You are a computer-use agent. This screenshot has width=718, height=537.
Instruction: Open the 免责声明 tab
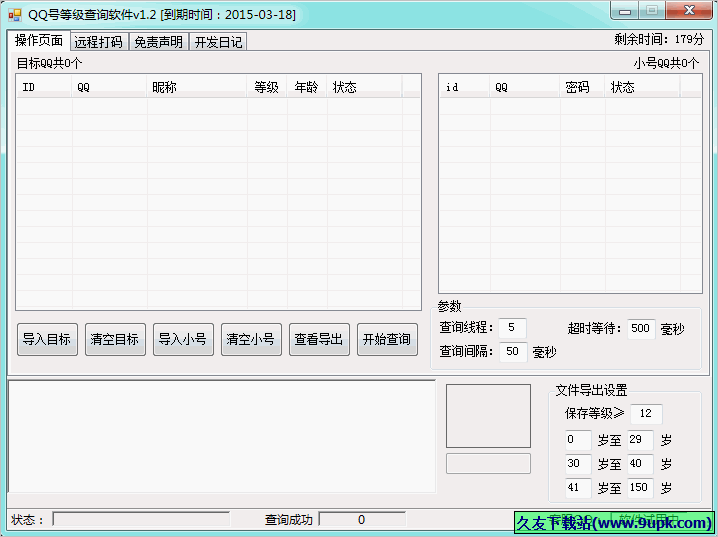pos(158,42)
